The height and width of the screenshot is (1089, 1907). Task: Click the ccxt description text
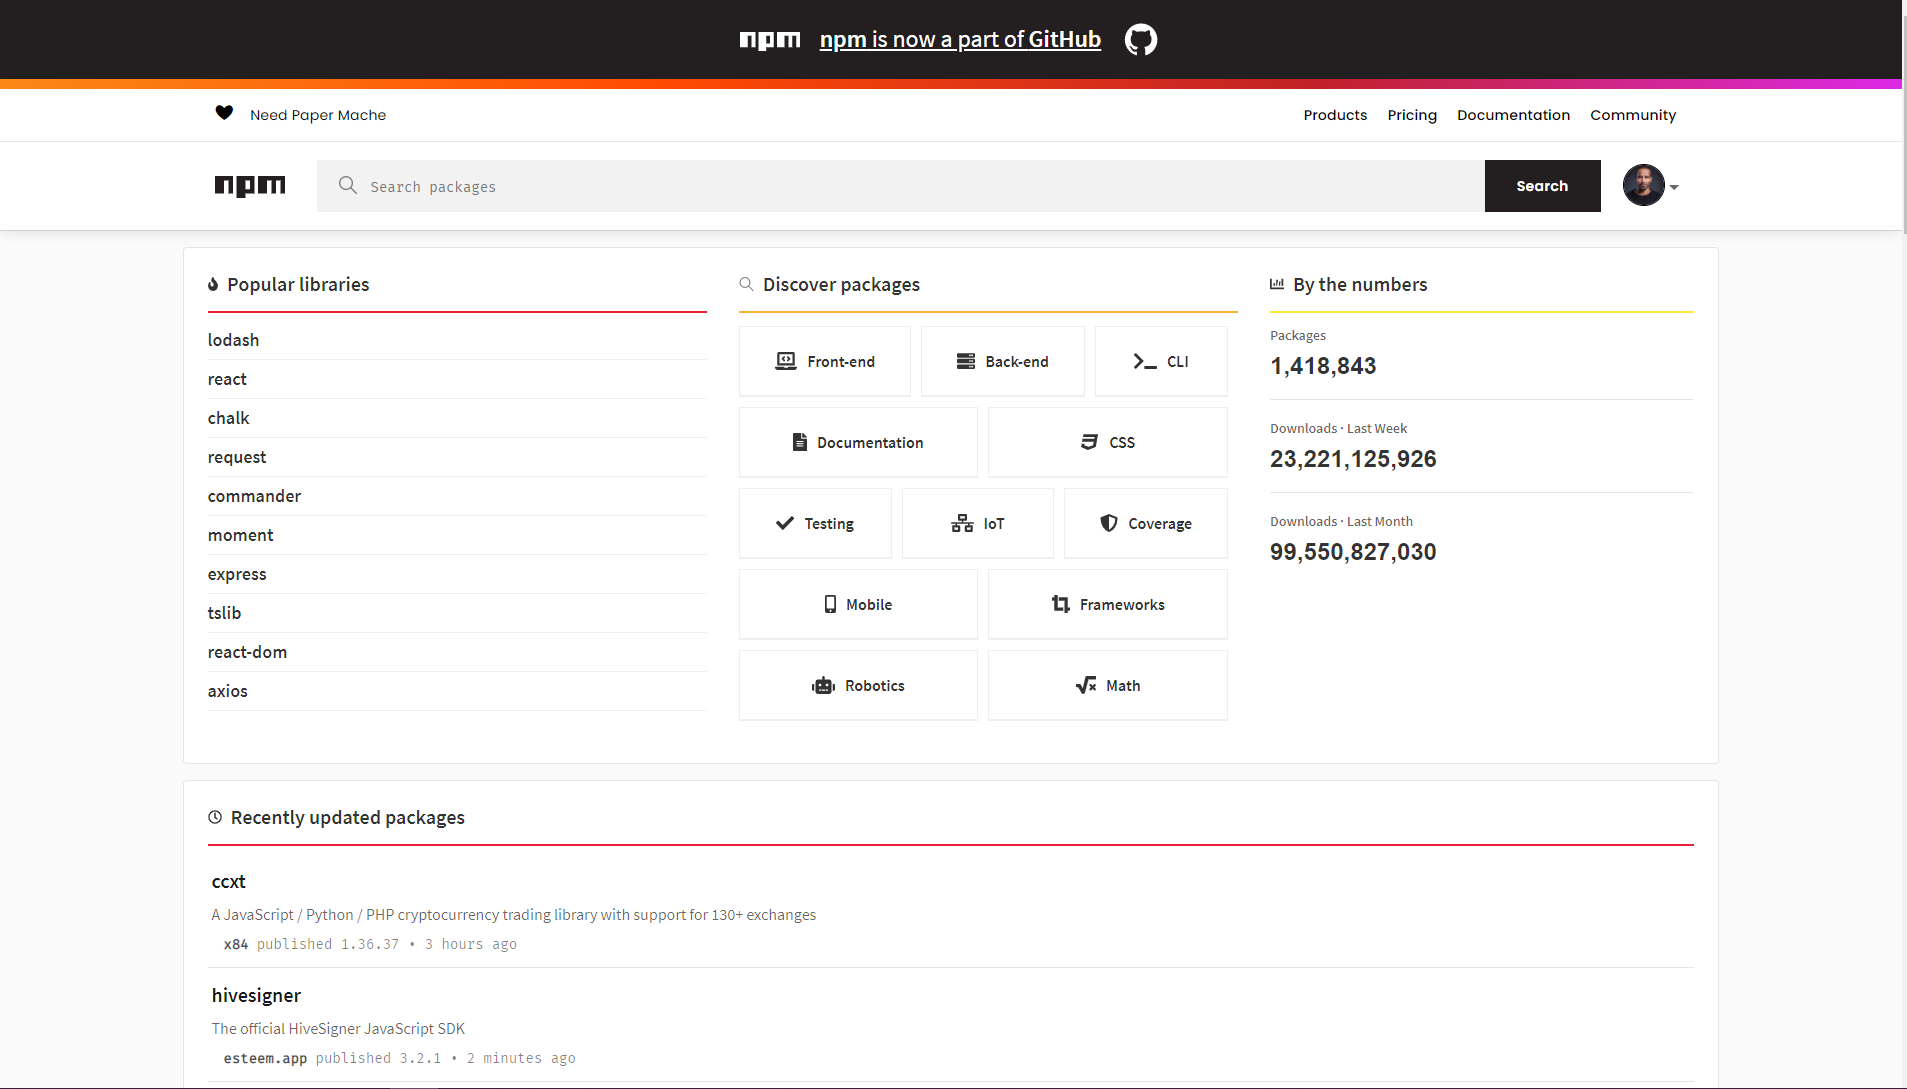pyautogui.click(x=514, y=915)
